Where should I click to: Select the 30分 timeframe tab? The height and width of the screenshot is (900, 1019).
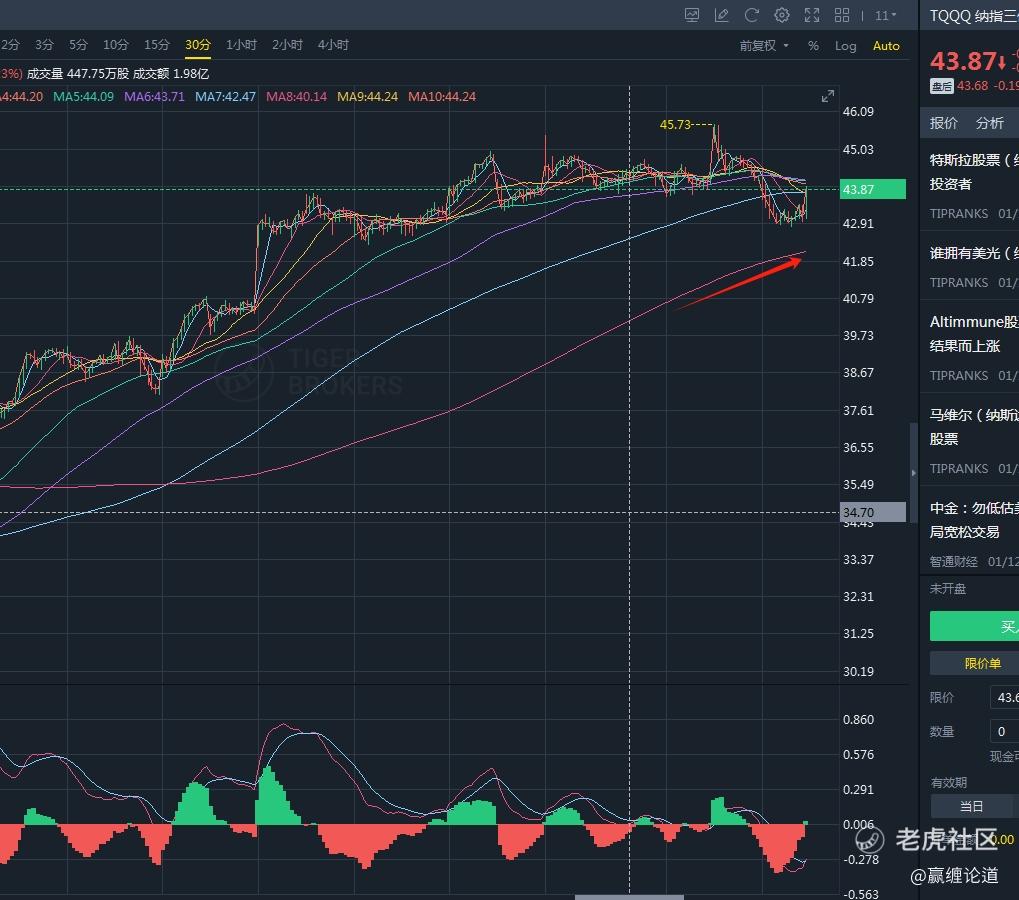click(x=198, y=45)
